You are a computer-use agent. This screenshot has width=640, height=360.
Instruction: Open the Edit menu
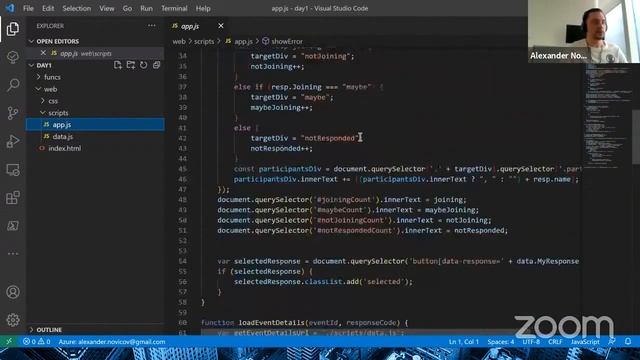pos(48,8)
